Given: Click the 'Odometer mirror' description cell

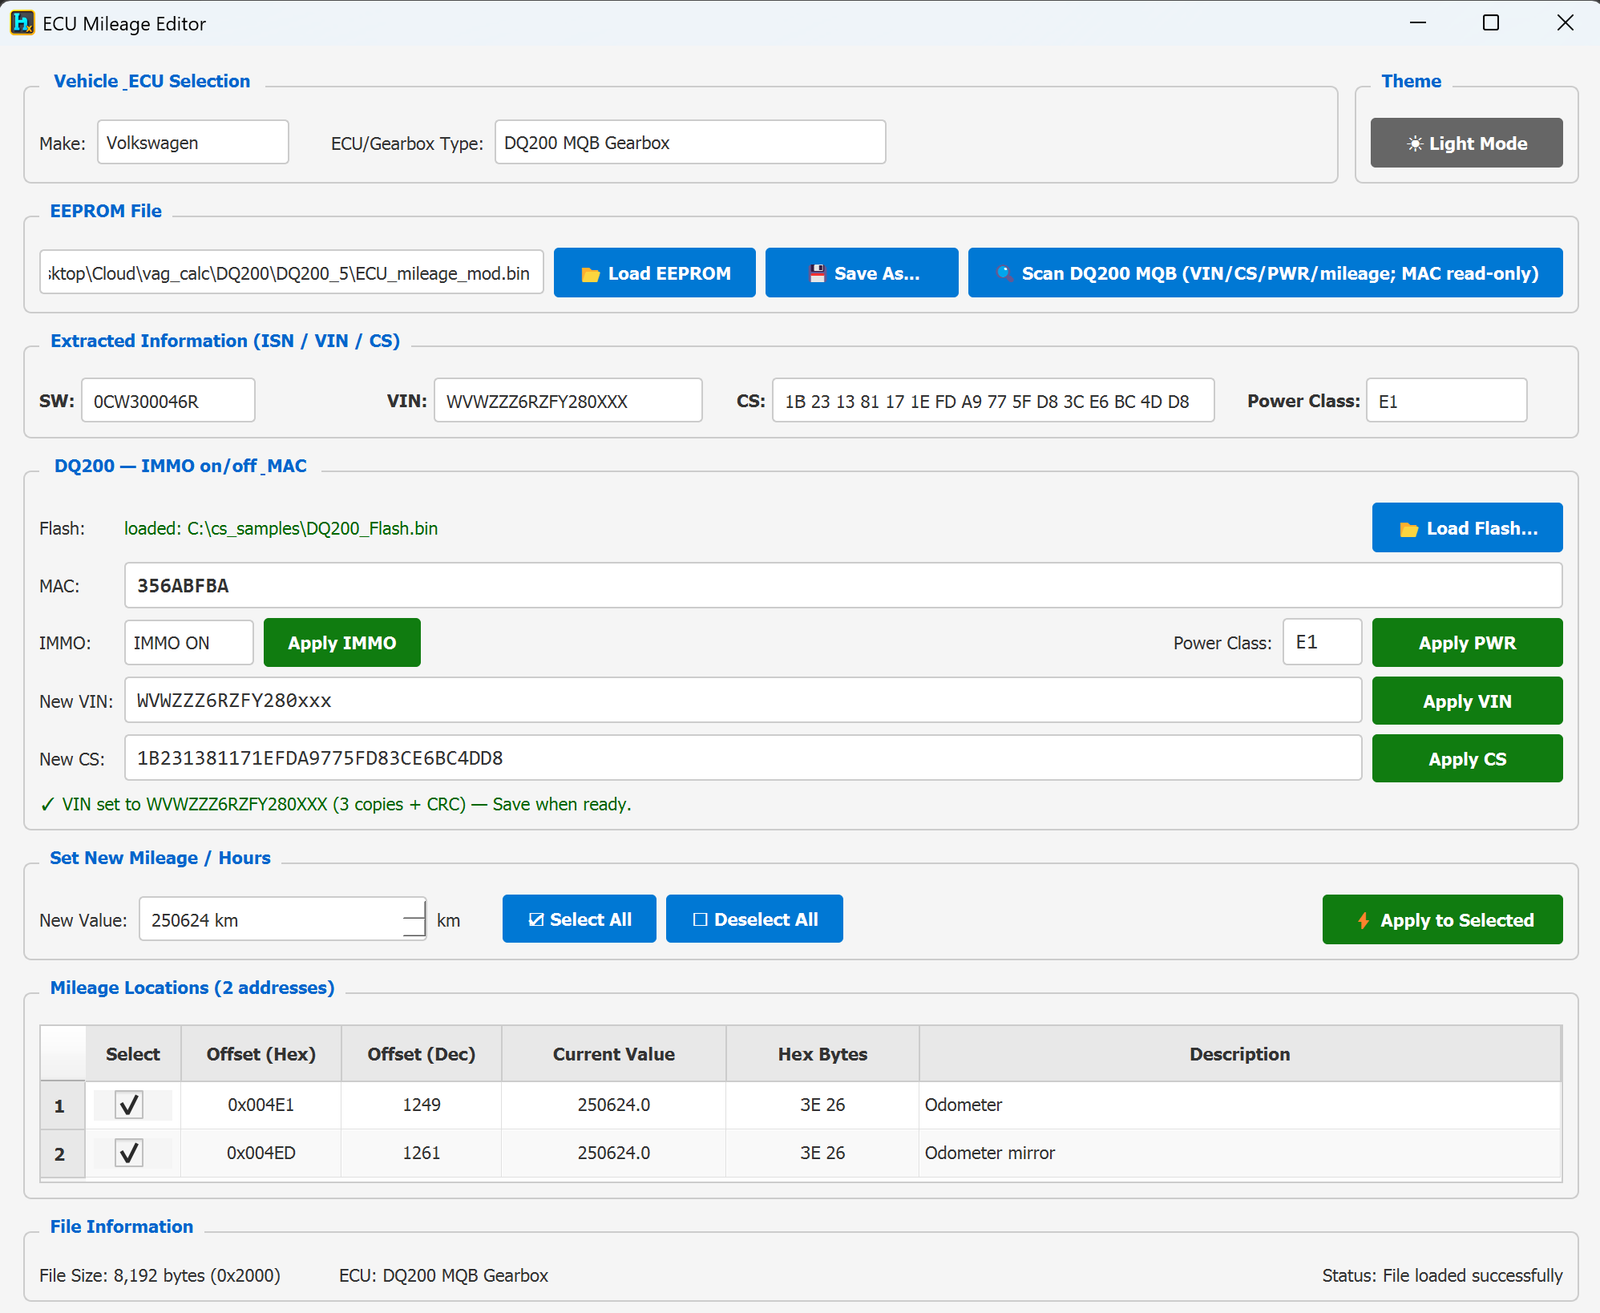Looking at the screenshot, I should pyautogui.click(x=1240, y=1153).
